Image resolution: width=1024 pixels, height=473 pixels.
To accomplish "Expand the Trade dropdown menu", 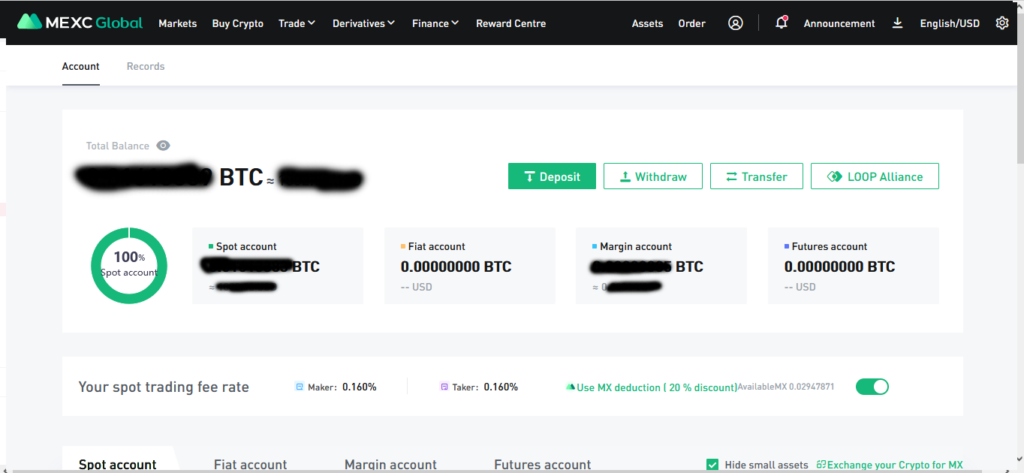I will coord(297,23).
